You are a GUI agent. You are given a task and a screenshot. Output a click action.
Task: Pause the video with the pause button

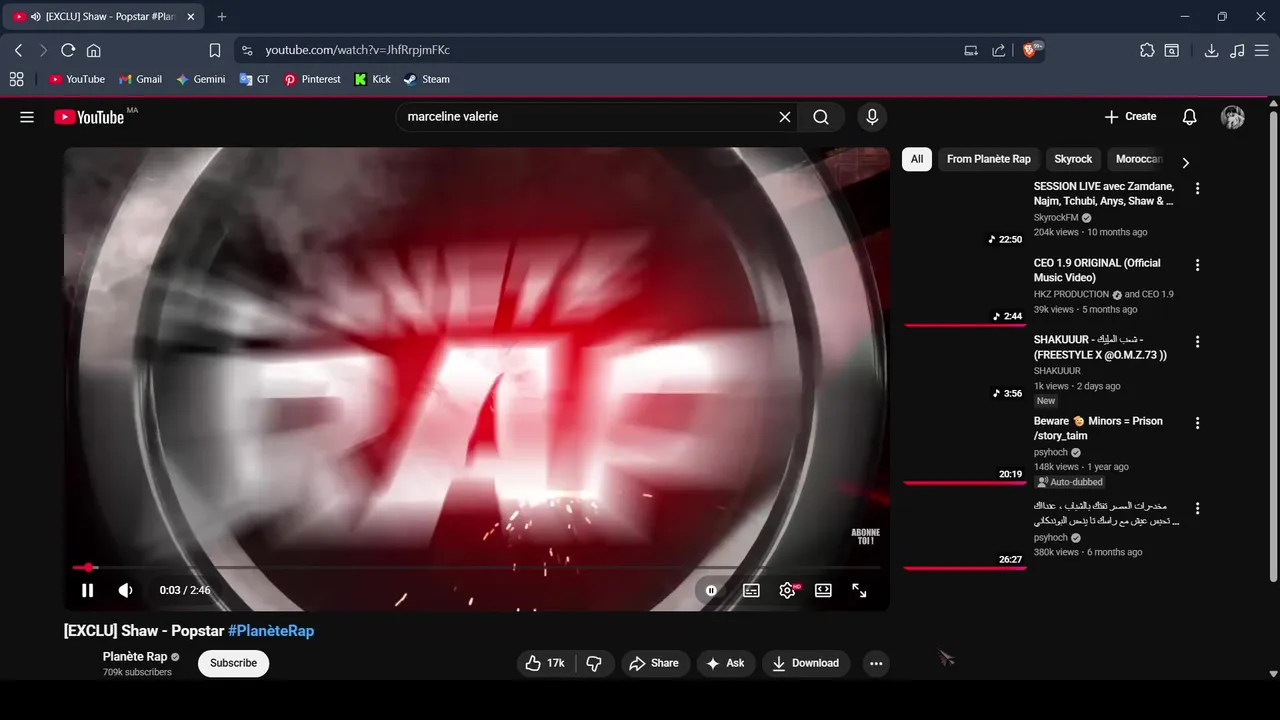[x=87, y=590]
